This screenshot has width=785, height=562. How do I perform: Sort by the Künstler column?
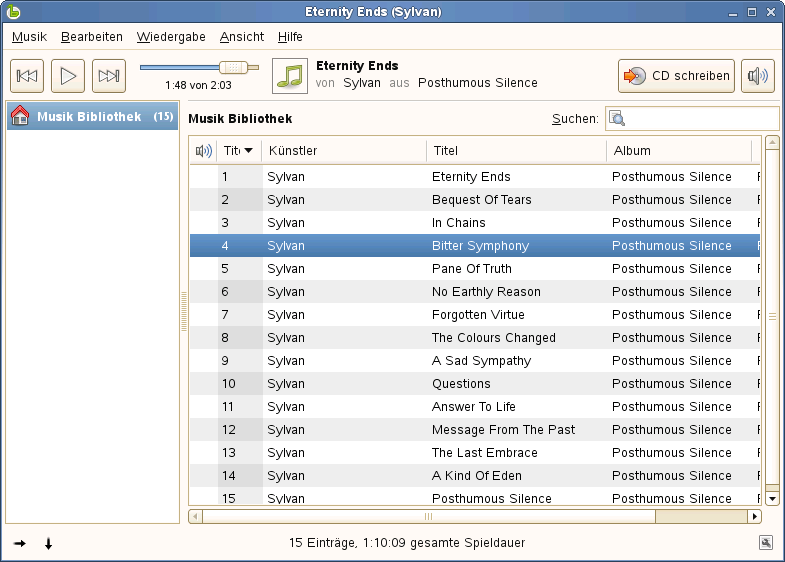coord(343,151)
